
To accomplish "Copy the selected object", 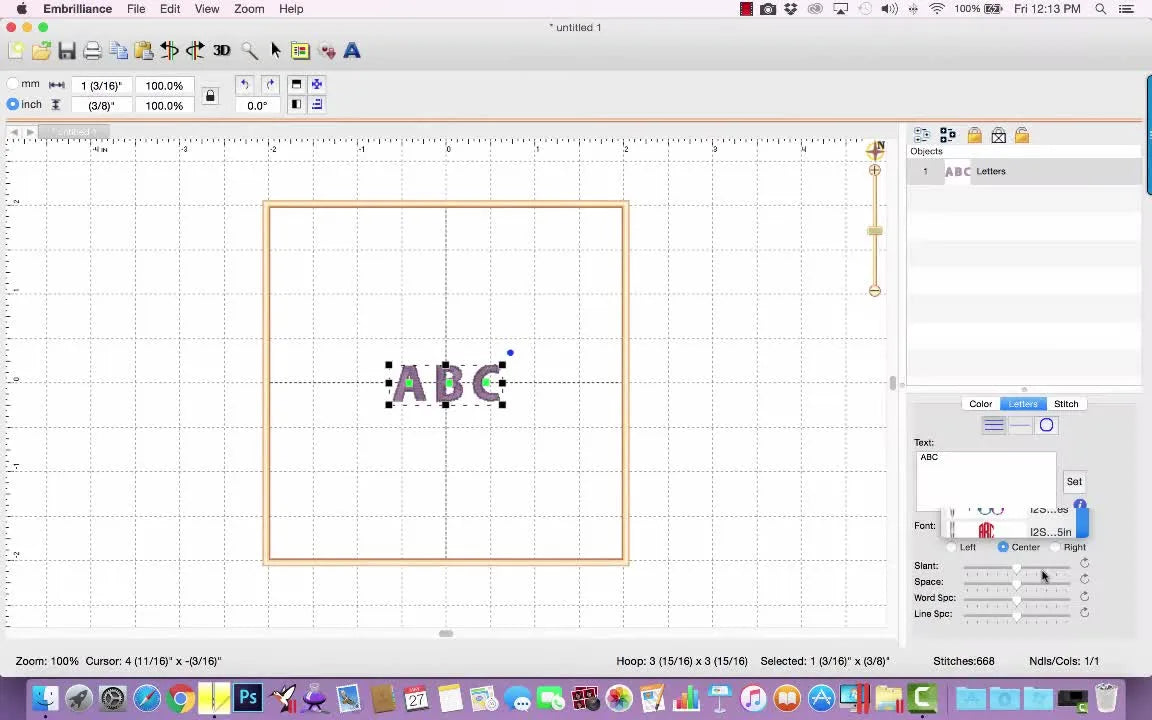I will pyautogui.click(x=118, y=51).
